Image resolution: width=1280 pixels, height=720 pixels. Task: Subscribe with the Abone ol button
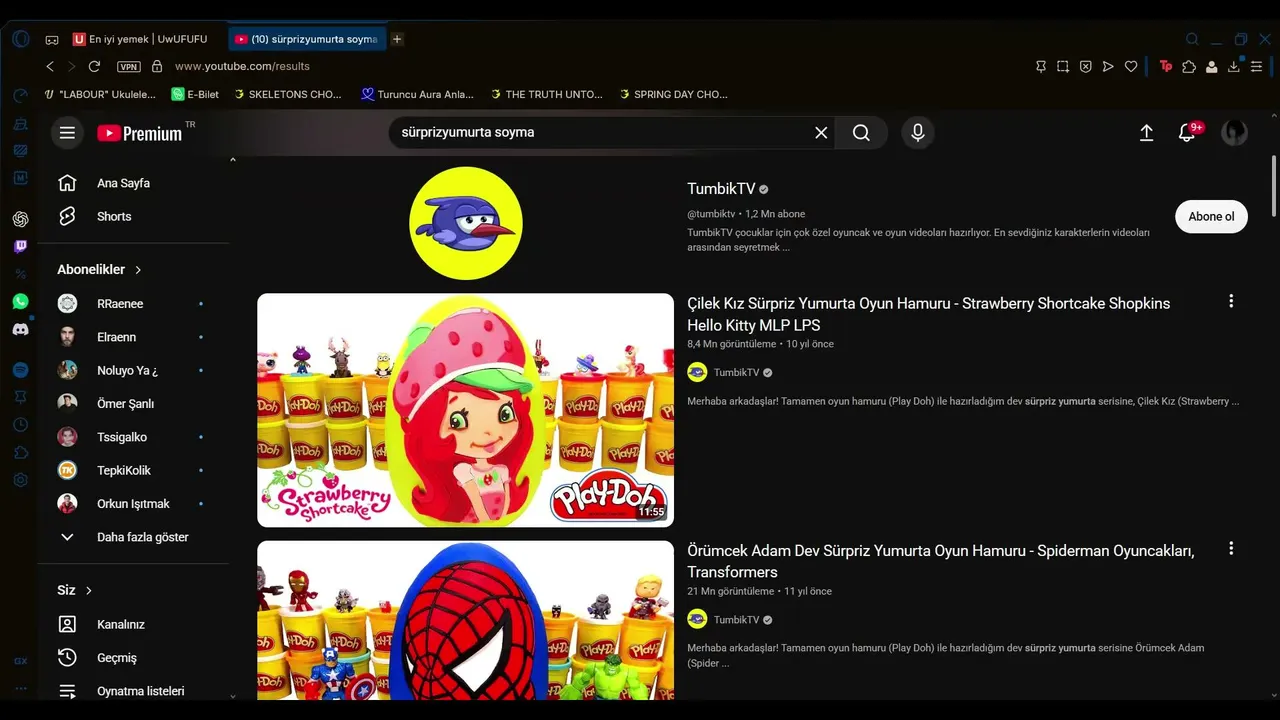pyautogui.click(x=1211, y=216)
